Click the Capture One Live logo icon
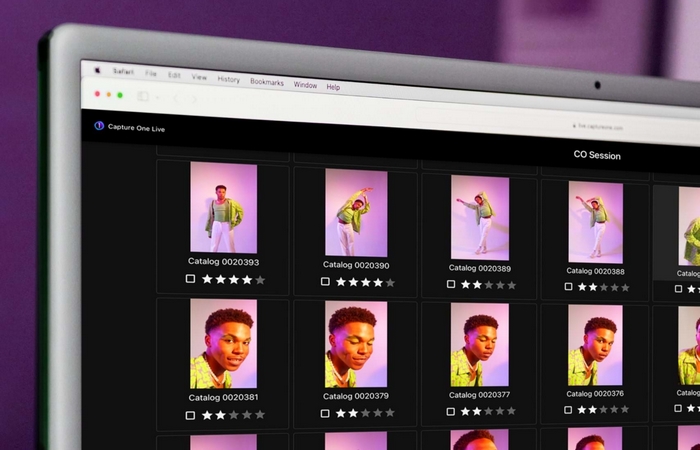 99,126
